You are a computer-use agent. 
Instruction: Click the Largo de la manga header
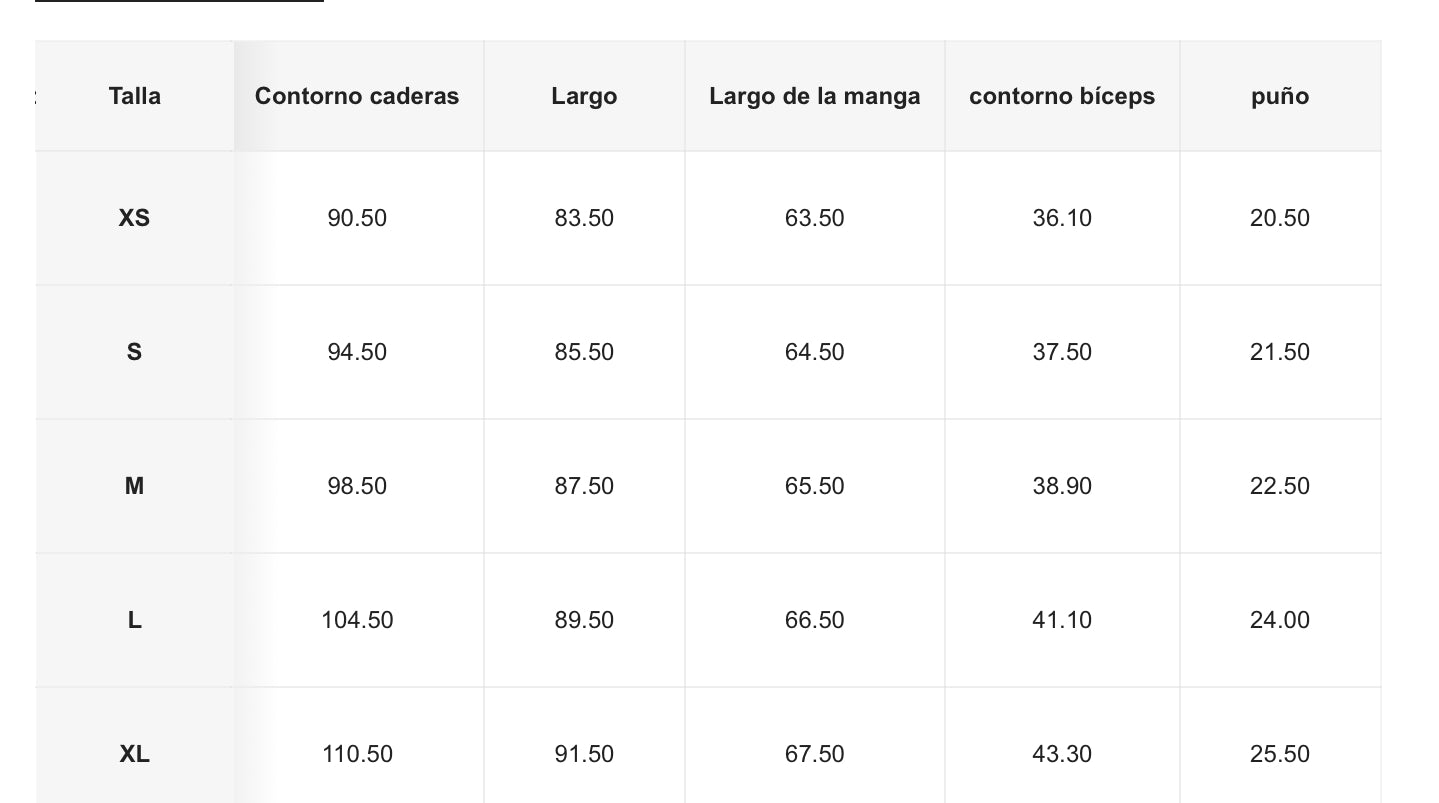[x=814, y=96]
